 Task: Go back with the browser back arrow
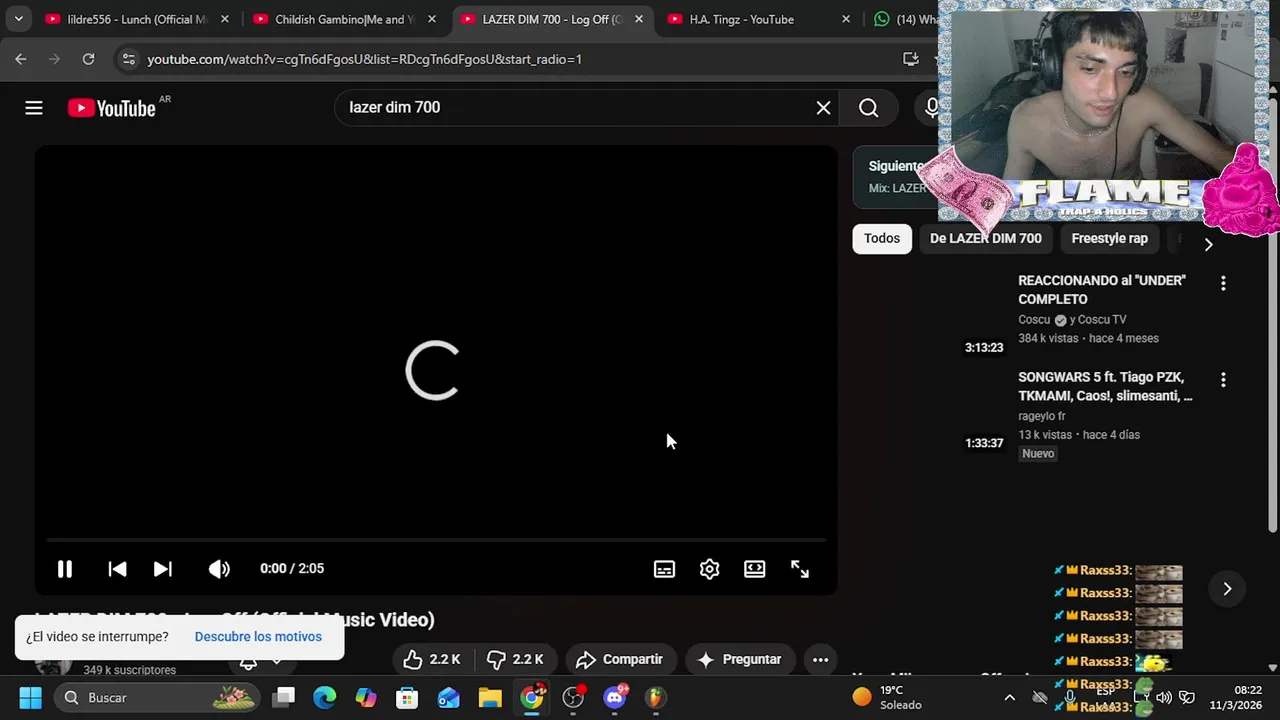click(21, 59)
